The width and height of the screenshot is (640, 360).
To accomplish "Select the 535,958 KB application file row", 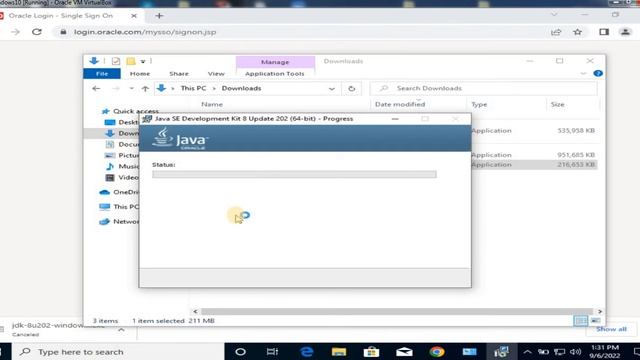I will tap(534, 131).
